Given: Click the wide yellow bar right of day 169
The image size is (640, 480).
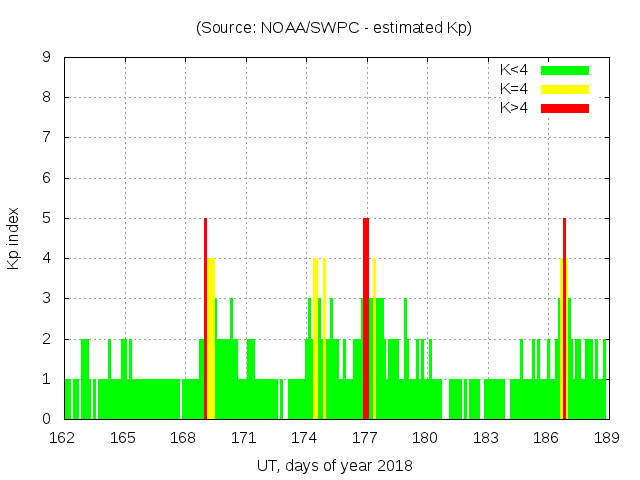Looking at the screenshot, I should 211,338.
